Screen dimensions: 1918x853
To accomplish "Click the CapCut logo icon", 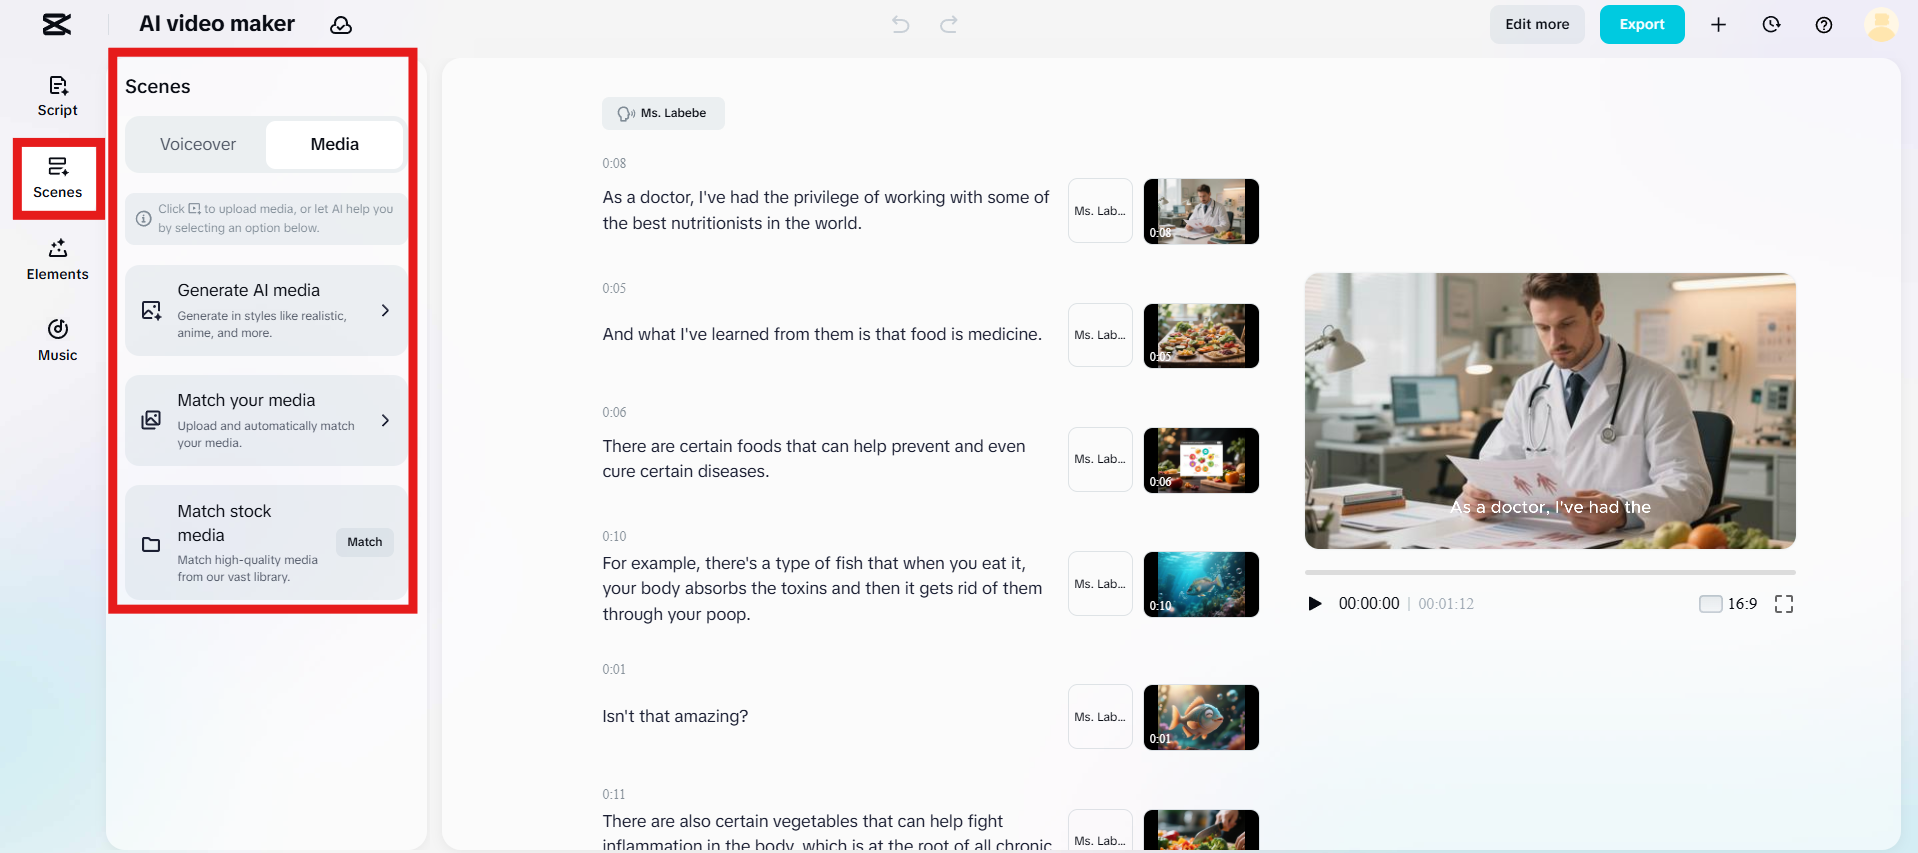I will 57,24.
